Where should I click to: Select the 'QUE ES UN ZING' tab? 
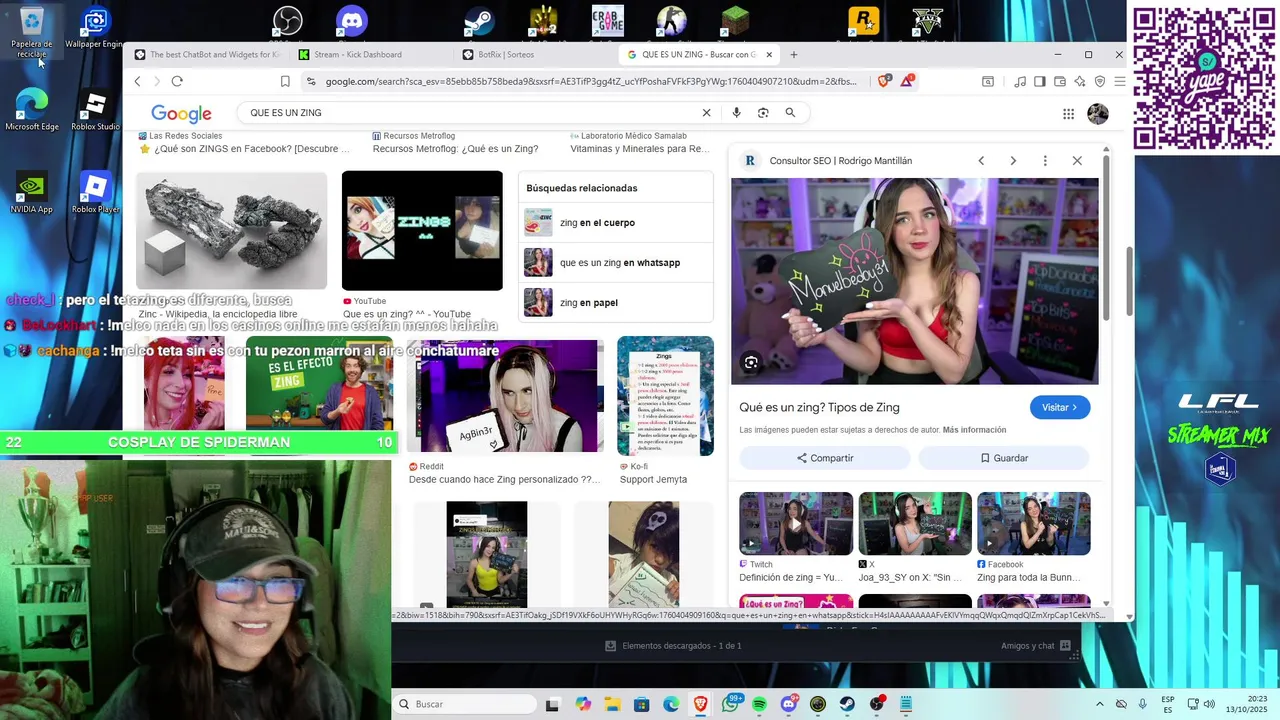tap(700, 55)
